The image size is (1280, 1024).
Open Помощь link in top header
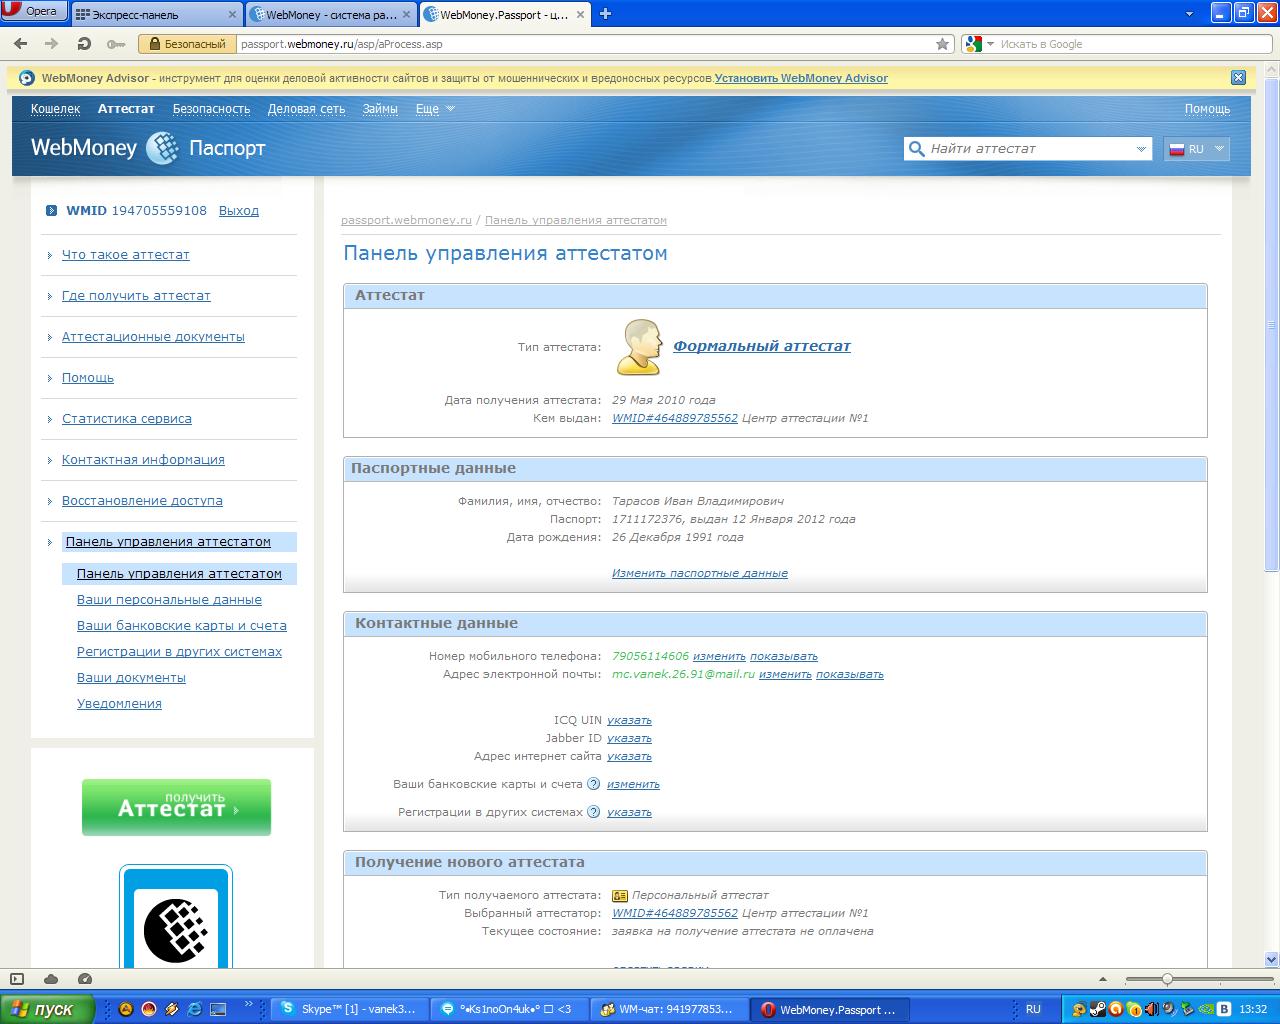pos(1207,109)
